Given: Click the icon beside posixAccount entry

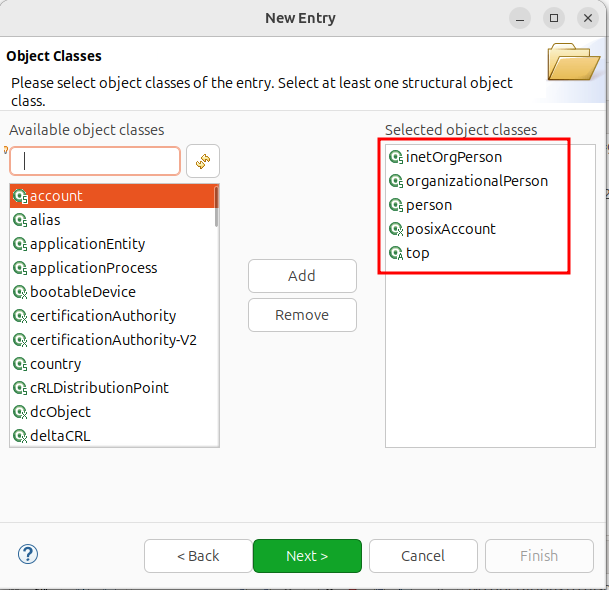Looking at the screenshot, I should click(395, 229).
